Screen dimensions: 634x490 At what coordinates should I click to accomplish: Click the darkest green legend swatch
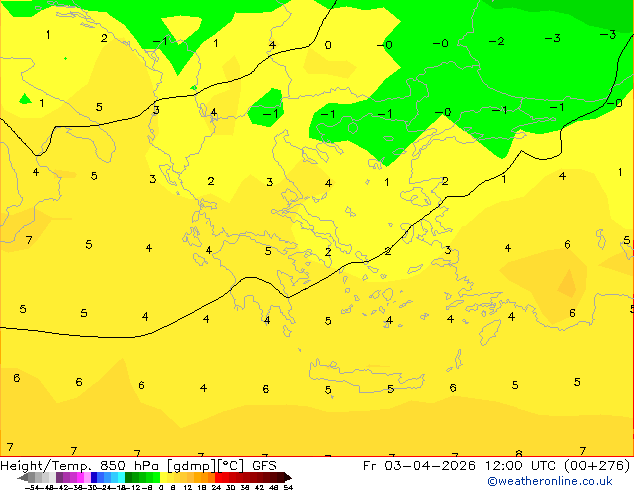coord(129,477)
